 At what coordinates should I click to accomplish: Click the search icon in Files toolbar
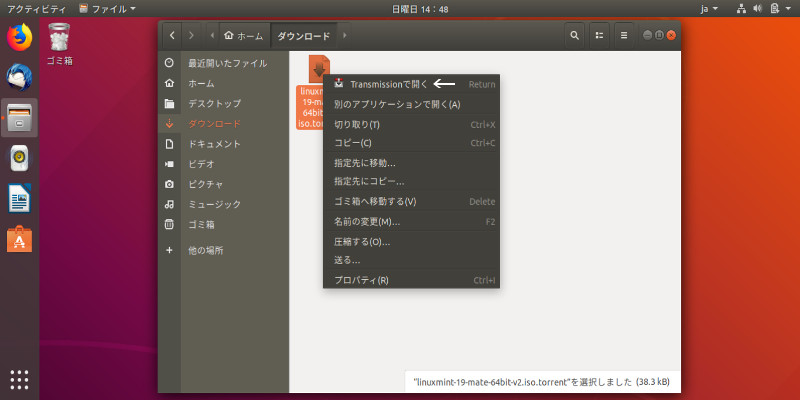coord(574,35)
